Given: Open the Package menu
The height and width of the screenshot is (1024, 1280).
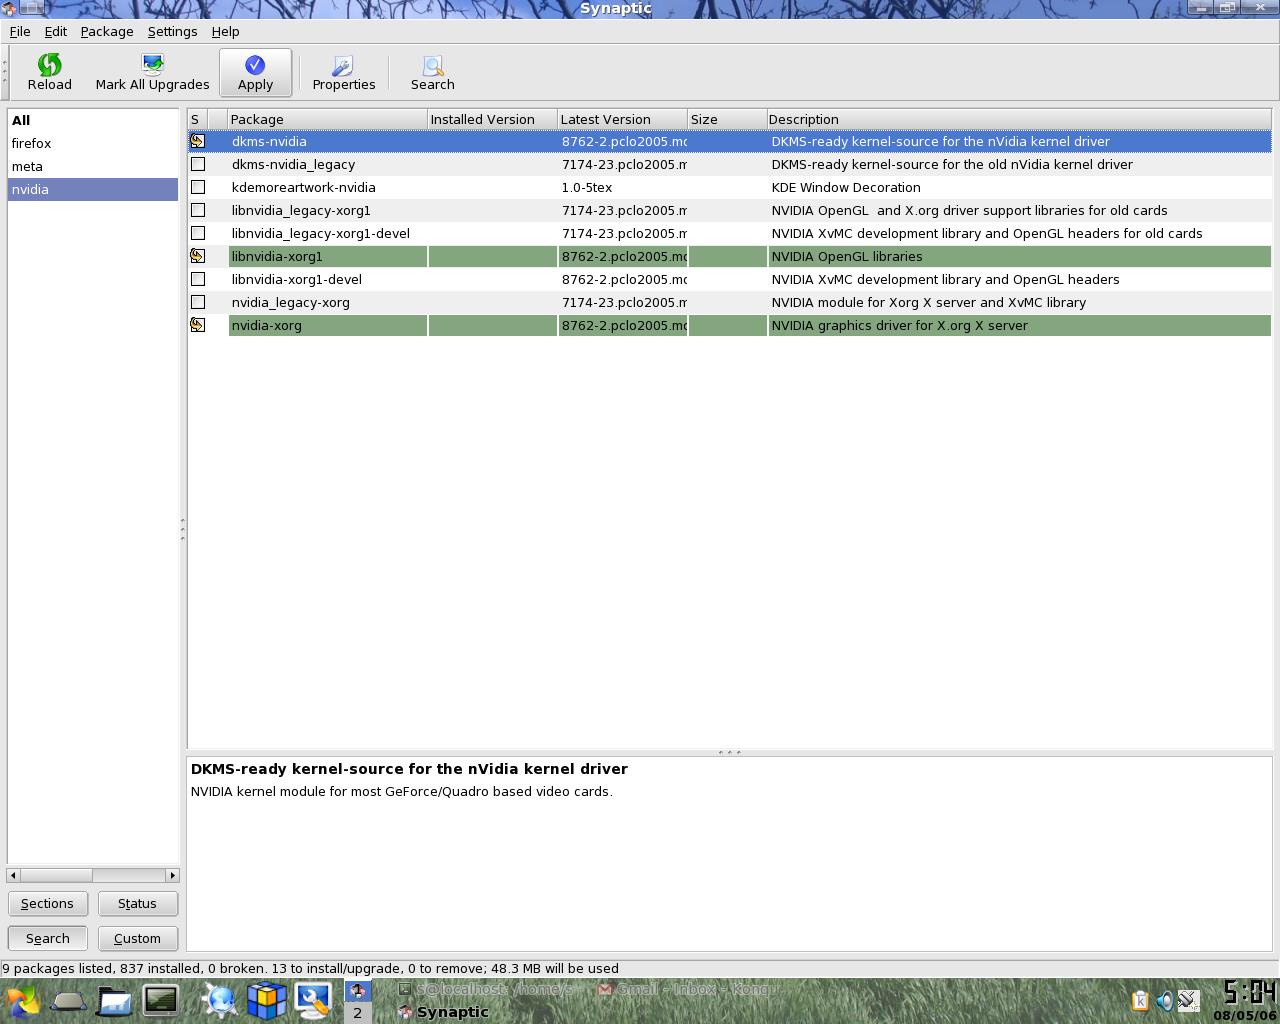Looking at the screenshot, I should [x=107, y=31].
